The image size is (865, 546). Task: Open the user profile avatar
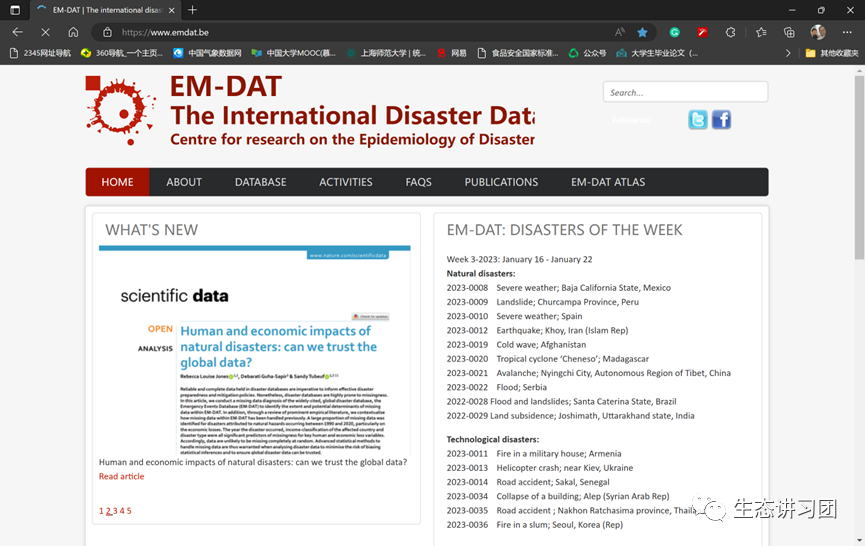pyautogui.click(x=818, y=32)
